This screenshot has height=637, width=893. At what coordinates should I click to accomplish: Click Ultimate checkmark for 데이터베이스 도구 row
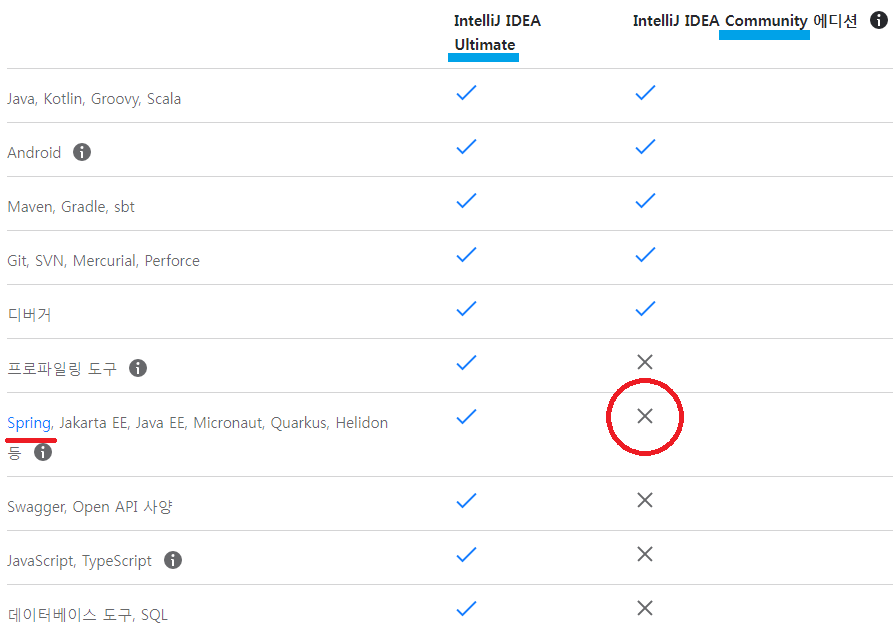[466, 609]
